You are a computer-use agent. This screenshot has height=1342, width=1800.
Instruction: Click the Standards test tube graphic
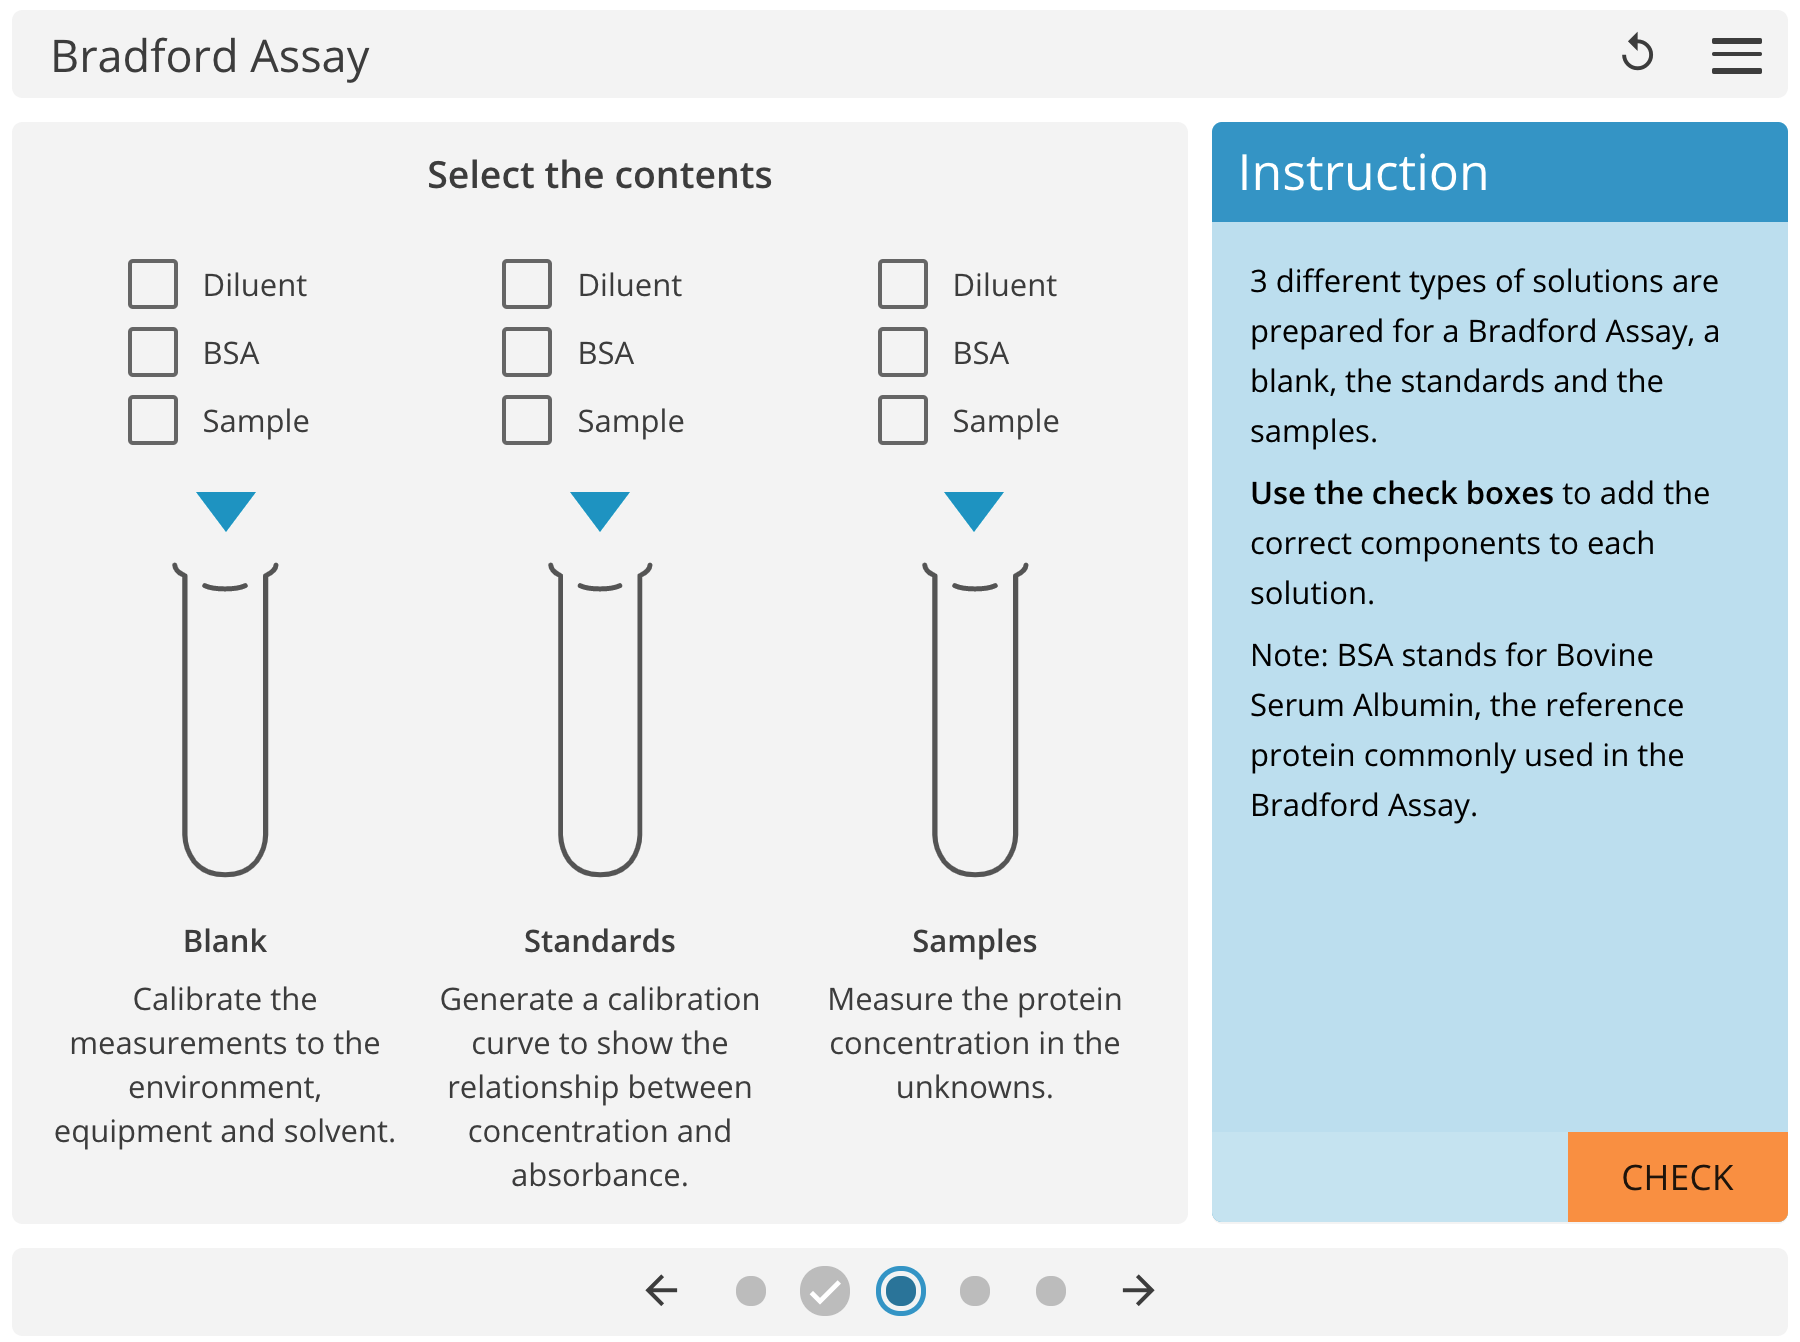click(x=599, y=720)
